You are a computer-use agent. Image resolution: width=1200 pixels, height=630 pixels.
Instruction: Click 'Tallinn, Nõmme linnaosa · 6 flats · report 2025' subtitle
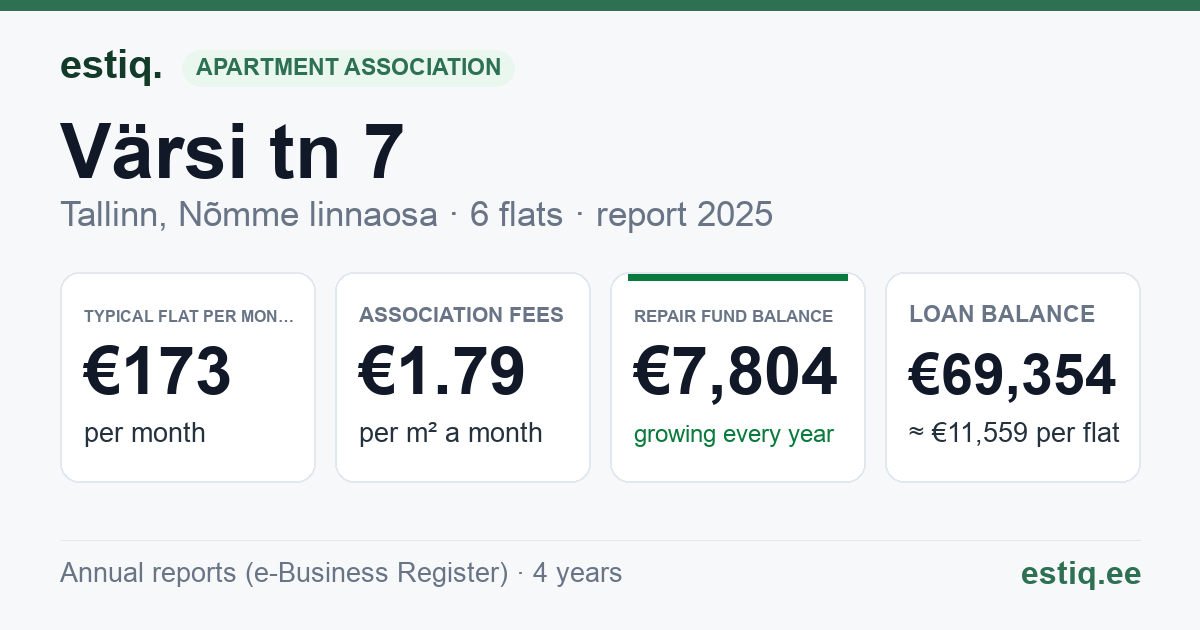416,215
